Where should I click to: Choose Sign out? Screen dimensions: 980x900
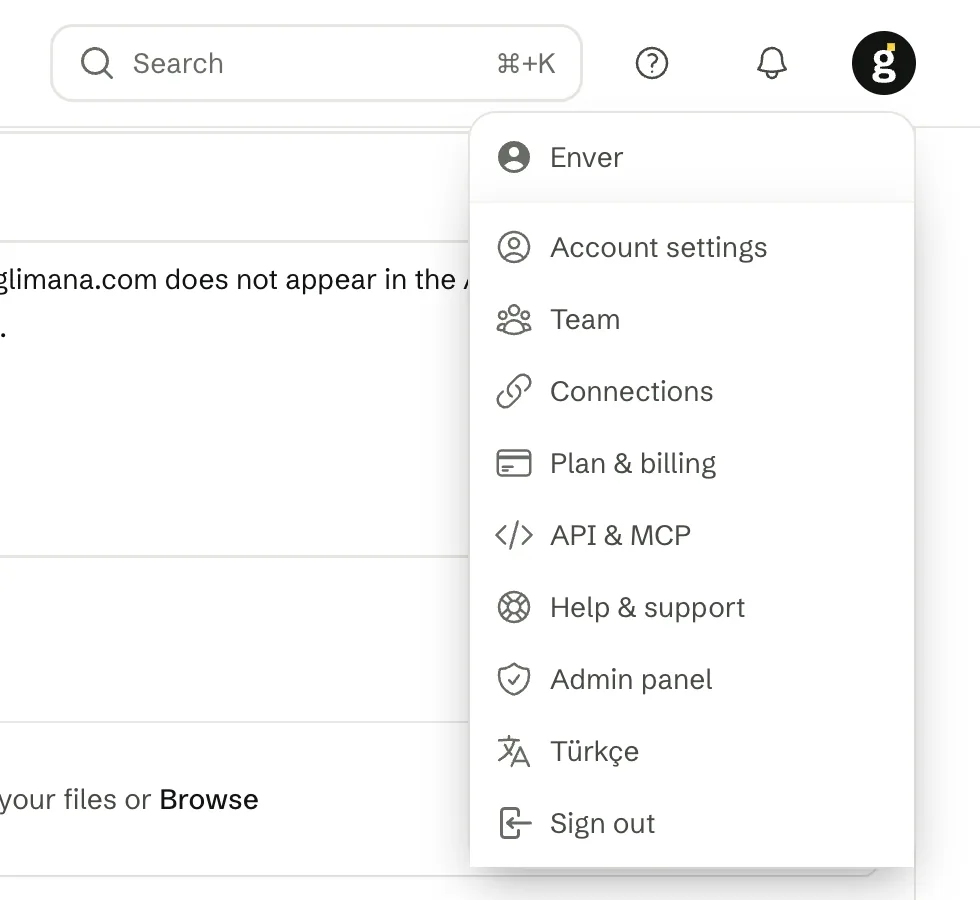(x=692, y=823)
